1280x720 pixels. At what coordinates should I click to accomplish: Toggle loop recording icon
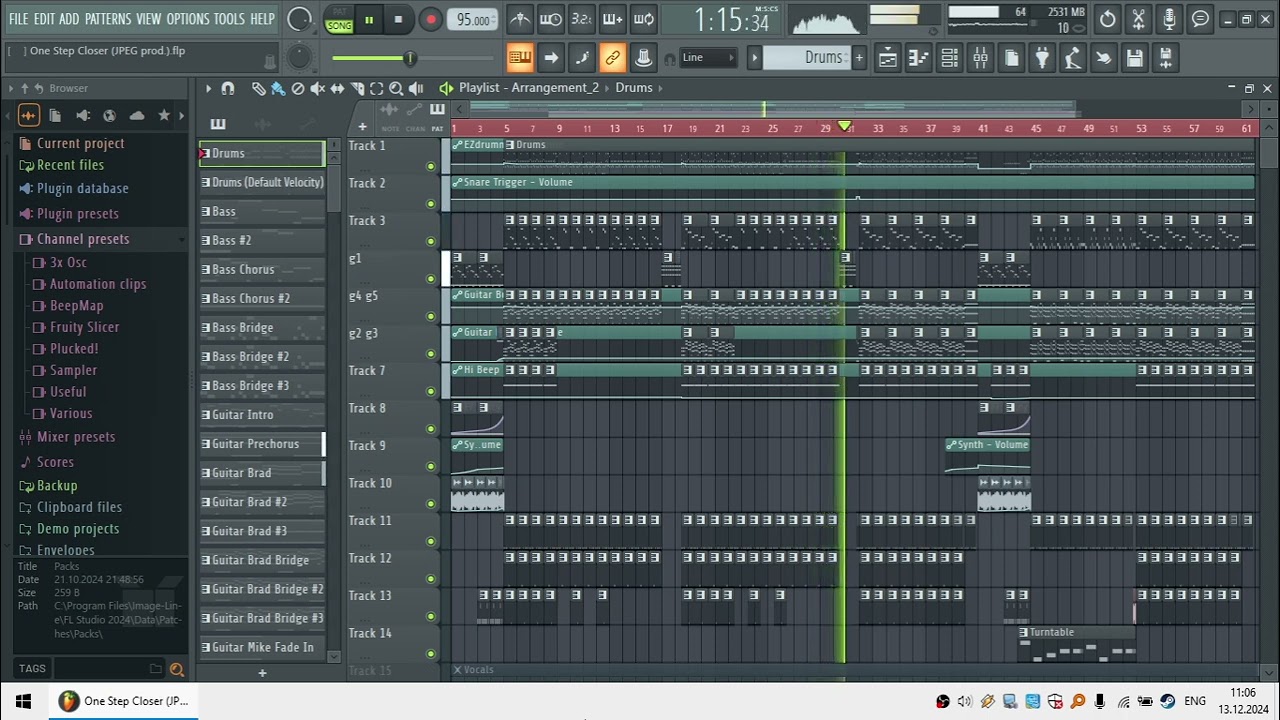[x=644, y=19]
